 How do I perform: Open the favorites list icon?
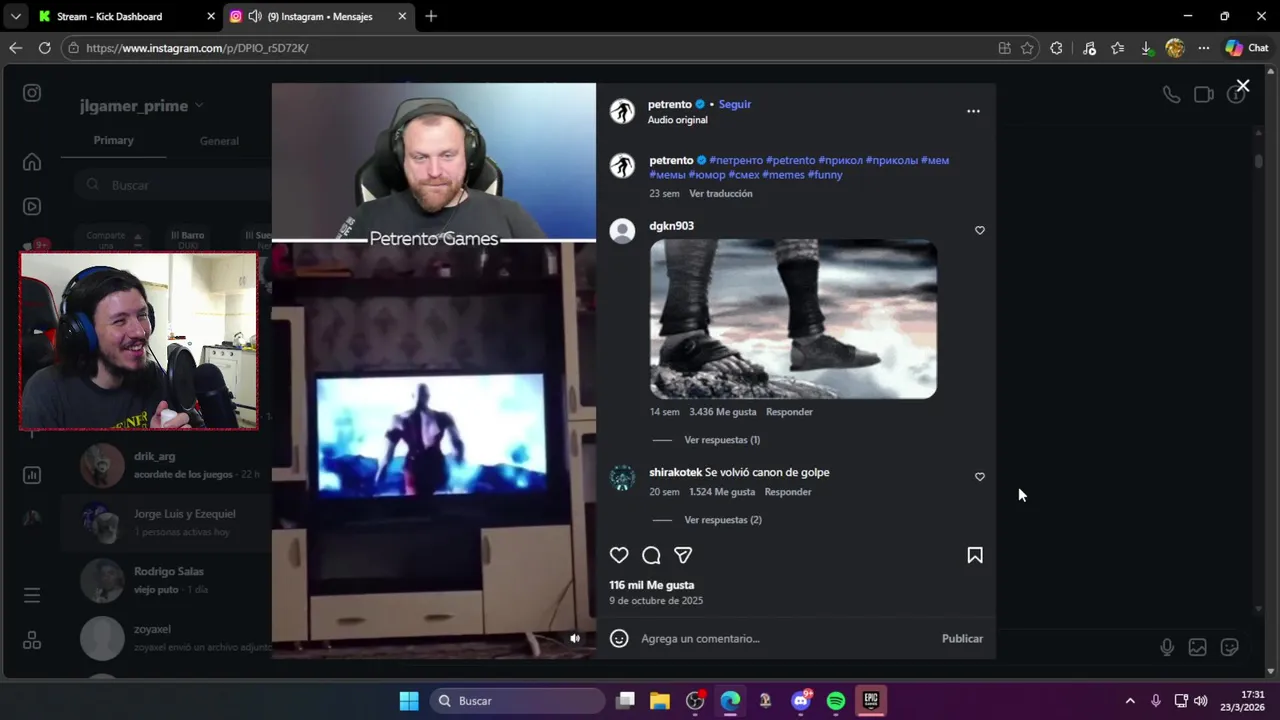click(1118, 48)
